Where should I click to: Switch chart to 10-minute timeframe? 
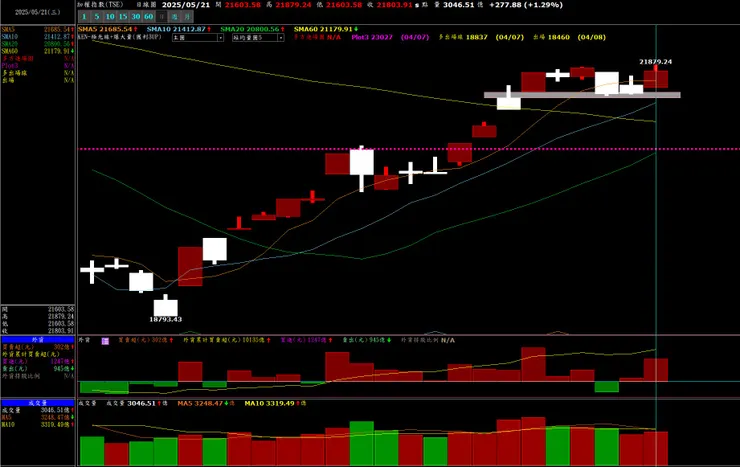(110, 17)
